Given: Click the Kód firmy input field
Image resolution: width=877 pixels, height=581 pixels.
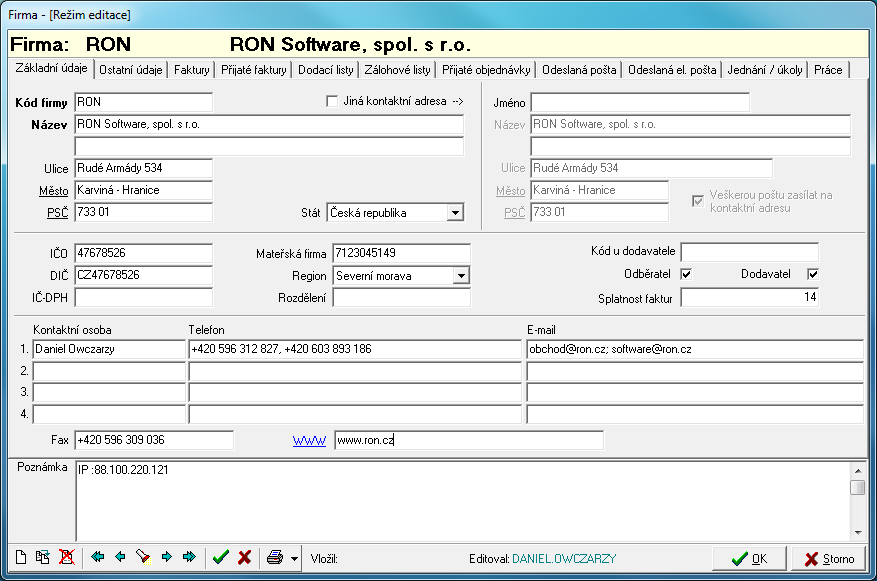Looking at the screenshot, I should tap(144, 102).
